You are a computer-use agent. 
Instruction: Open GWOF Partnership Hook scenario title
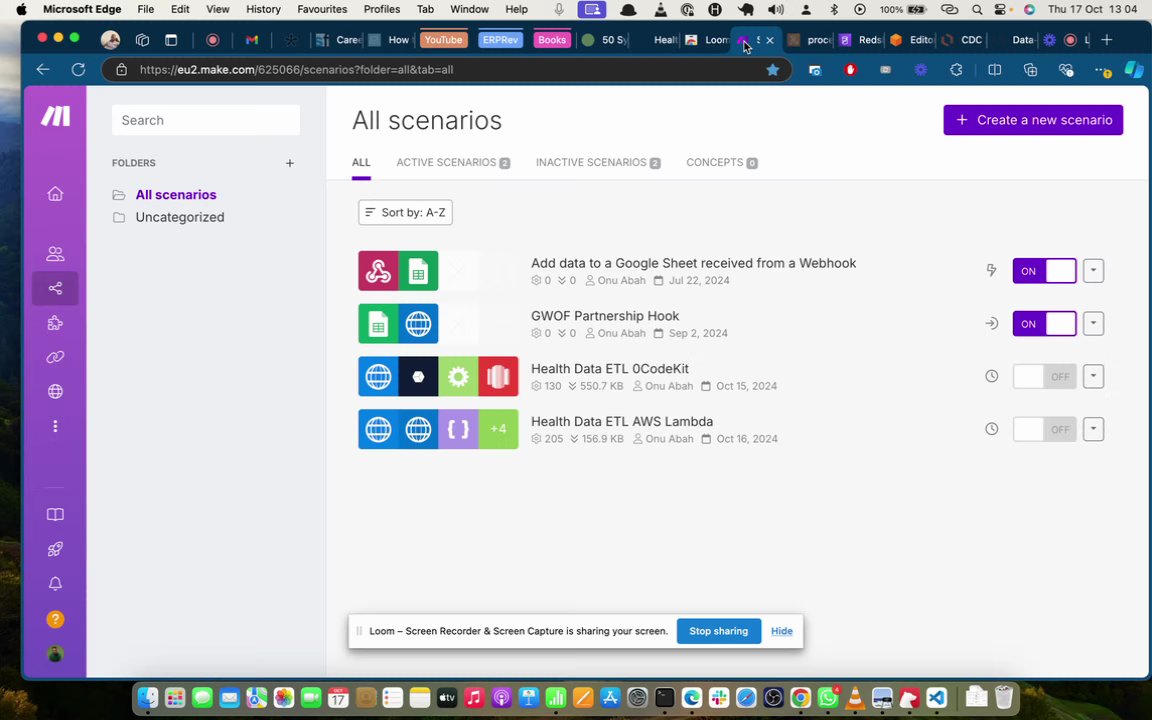[x=605, y=316]
